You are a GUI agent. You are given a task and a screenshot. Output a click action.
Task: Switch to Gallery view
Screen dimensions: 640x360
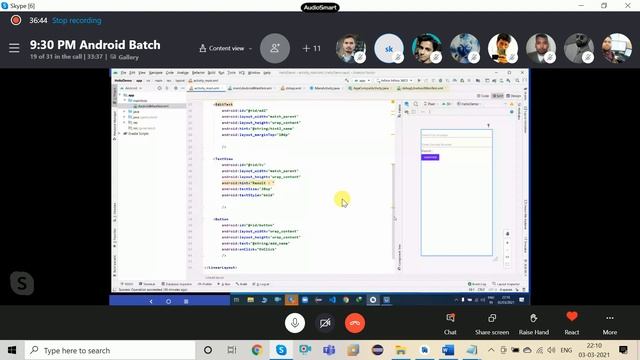[125, 57]
